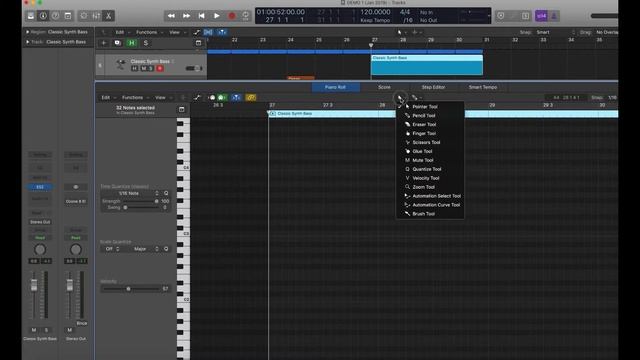This screenshot has height=360, width=640.
Task: Open Time Quantize 1/16 Note popup
Action: (131, 193)
